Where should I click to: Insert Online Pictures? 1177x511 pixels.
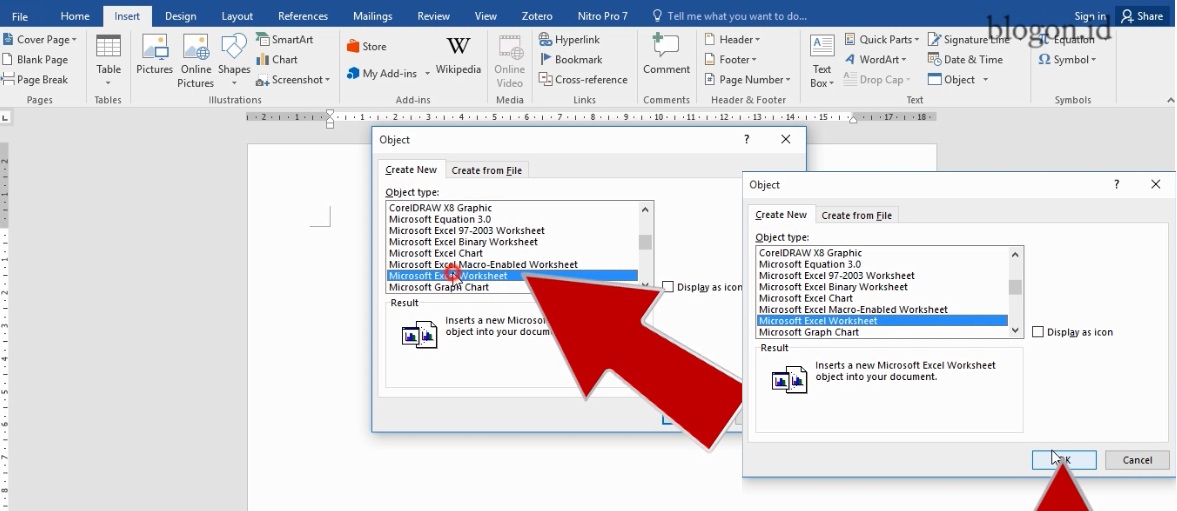[196, 61]
